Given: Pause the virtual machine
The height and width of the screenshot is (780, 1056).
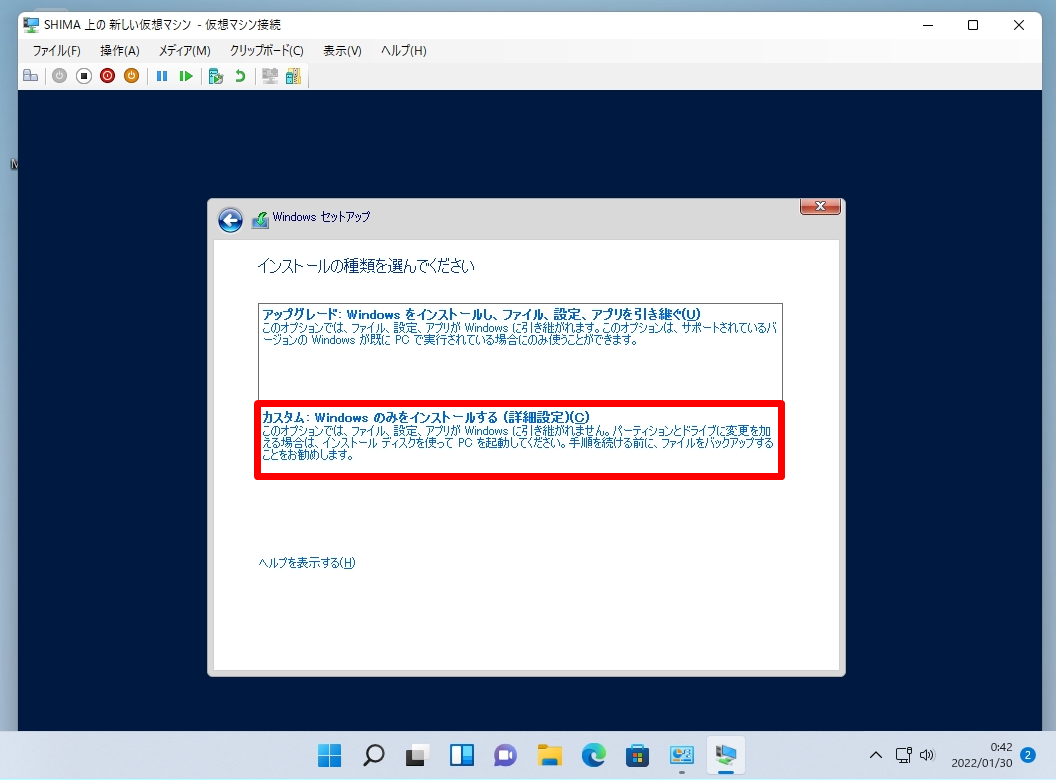Looking at the screenshot, I should (x=162, y=76).
